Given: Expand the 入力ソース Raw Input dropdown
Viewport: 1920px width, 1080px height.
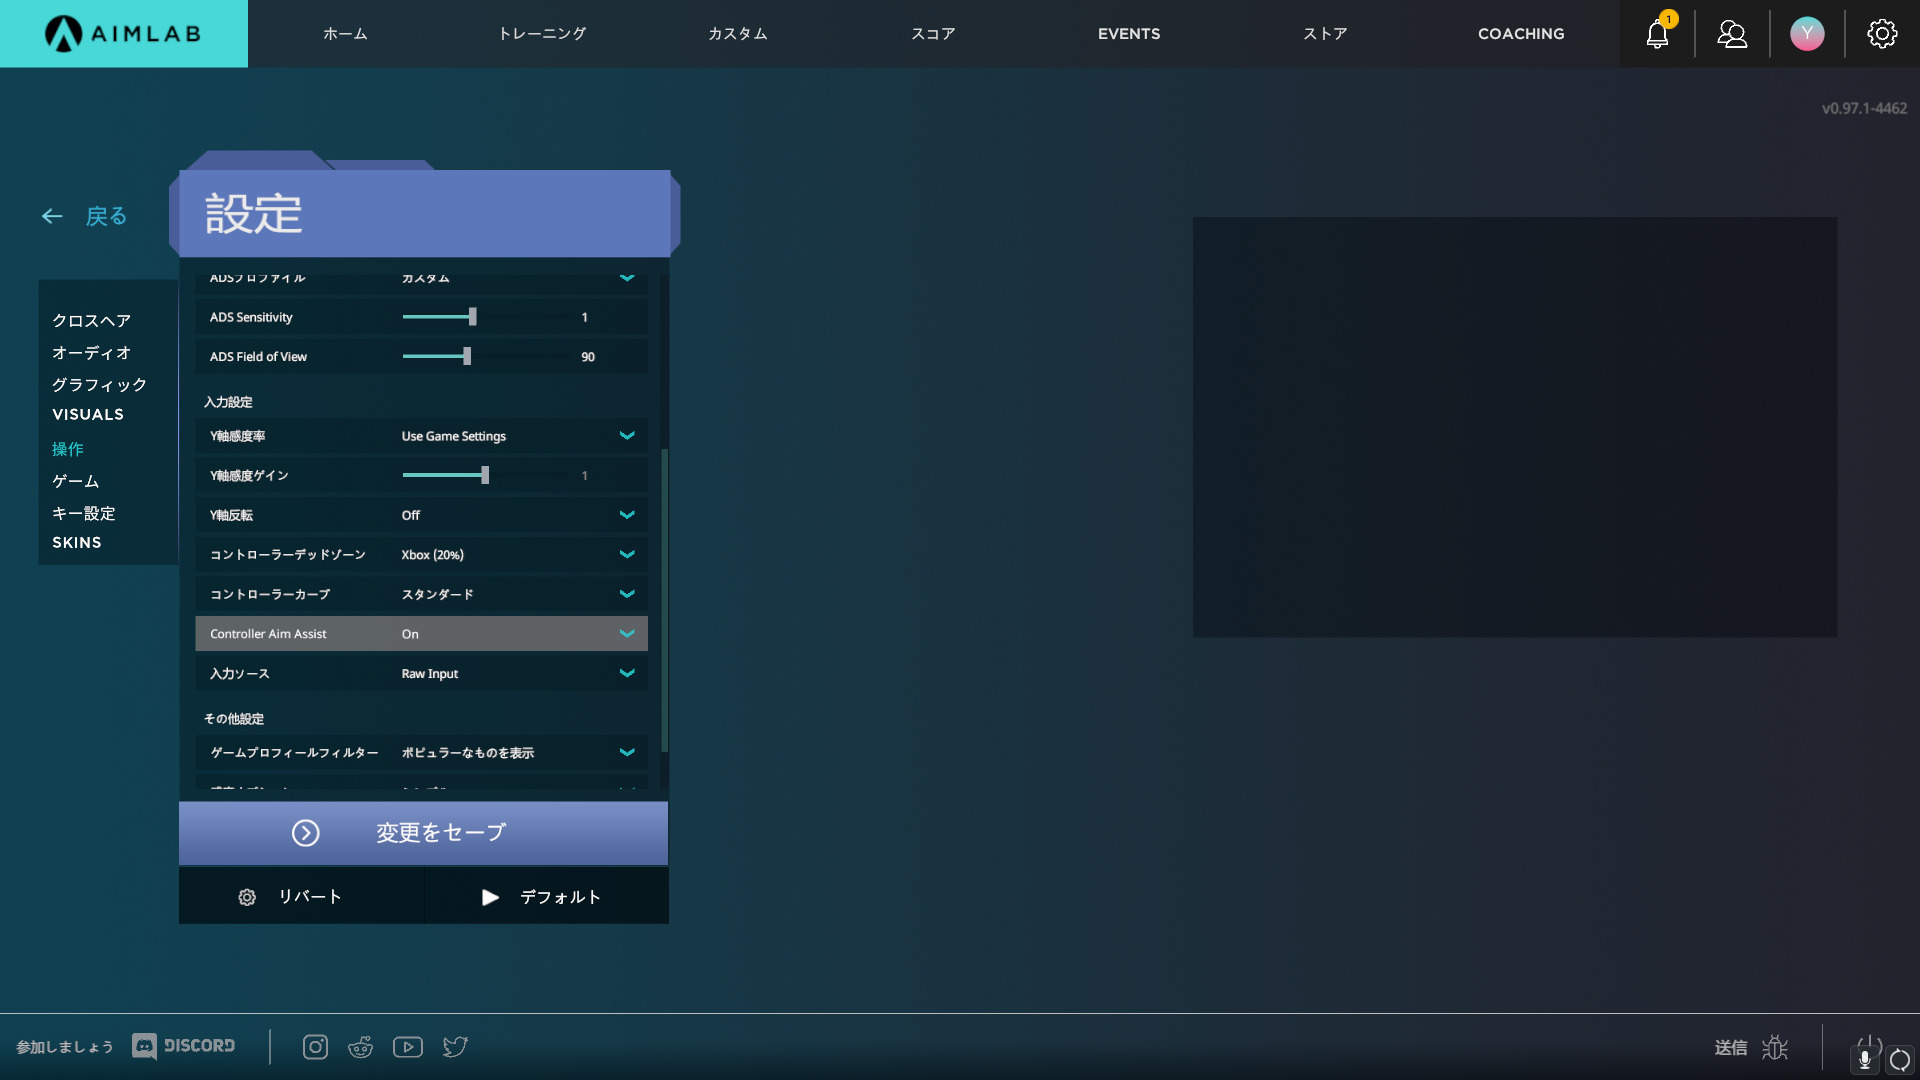Looking at the screenshot, I should (626, 674).
